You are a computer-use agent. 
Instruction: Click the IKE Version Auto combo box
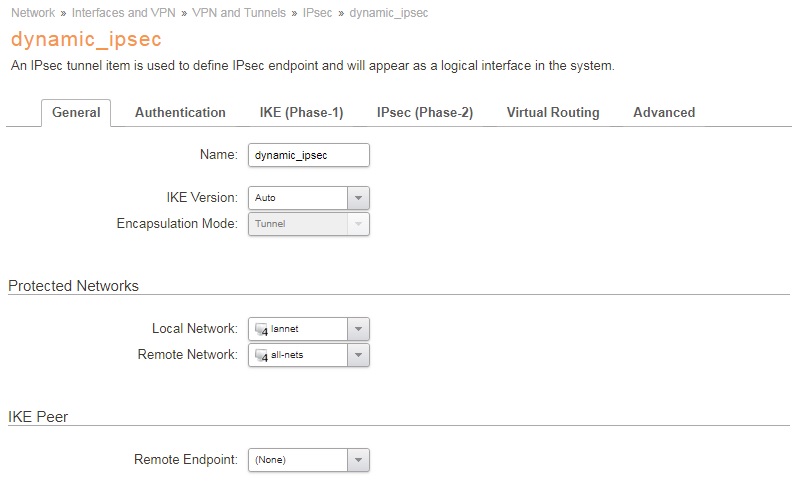tap(298, 198)
